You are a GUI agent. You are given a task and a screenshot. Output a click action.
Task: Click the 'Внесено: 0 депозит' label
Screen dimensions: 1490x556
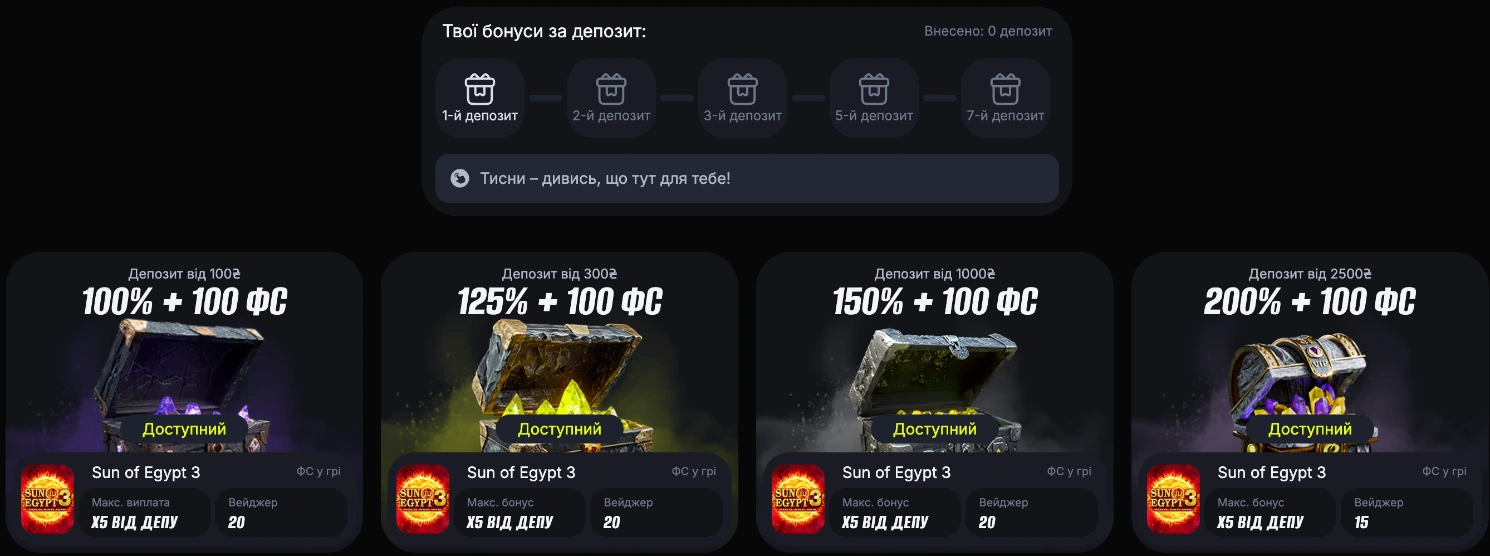(x=988, y=31)
